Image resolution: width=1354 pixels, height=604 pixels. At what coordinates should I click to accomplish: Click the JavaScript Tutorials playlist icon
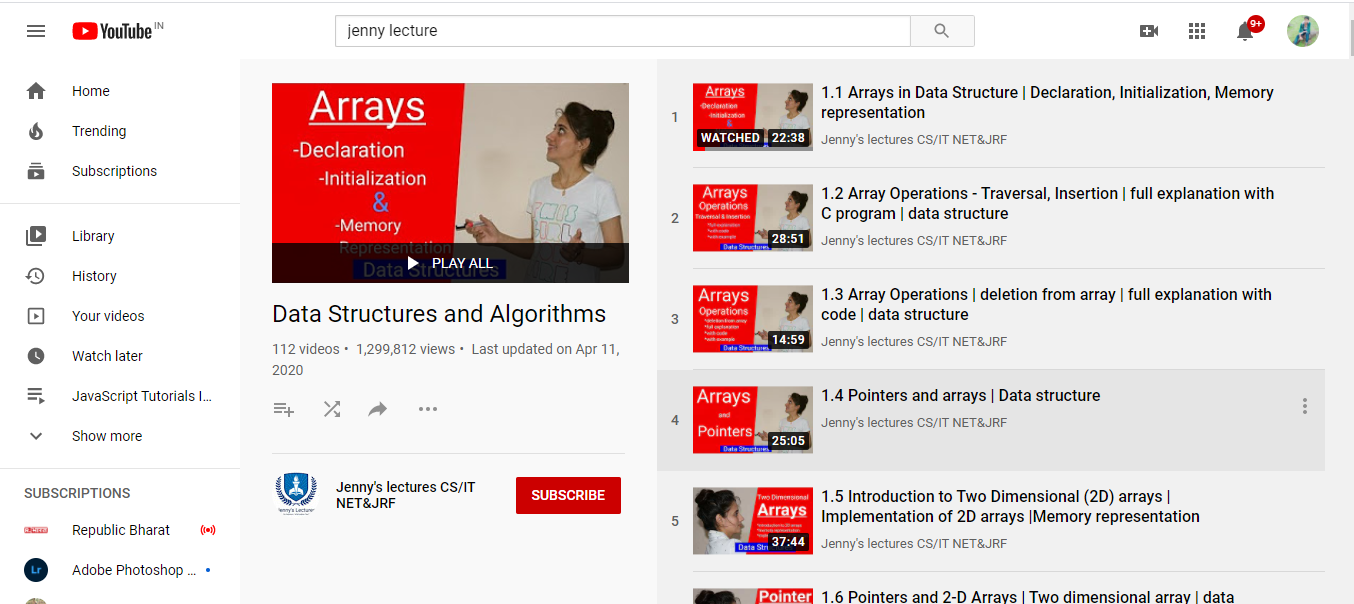(36, 396)
